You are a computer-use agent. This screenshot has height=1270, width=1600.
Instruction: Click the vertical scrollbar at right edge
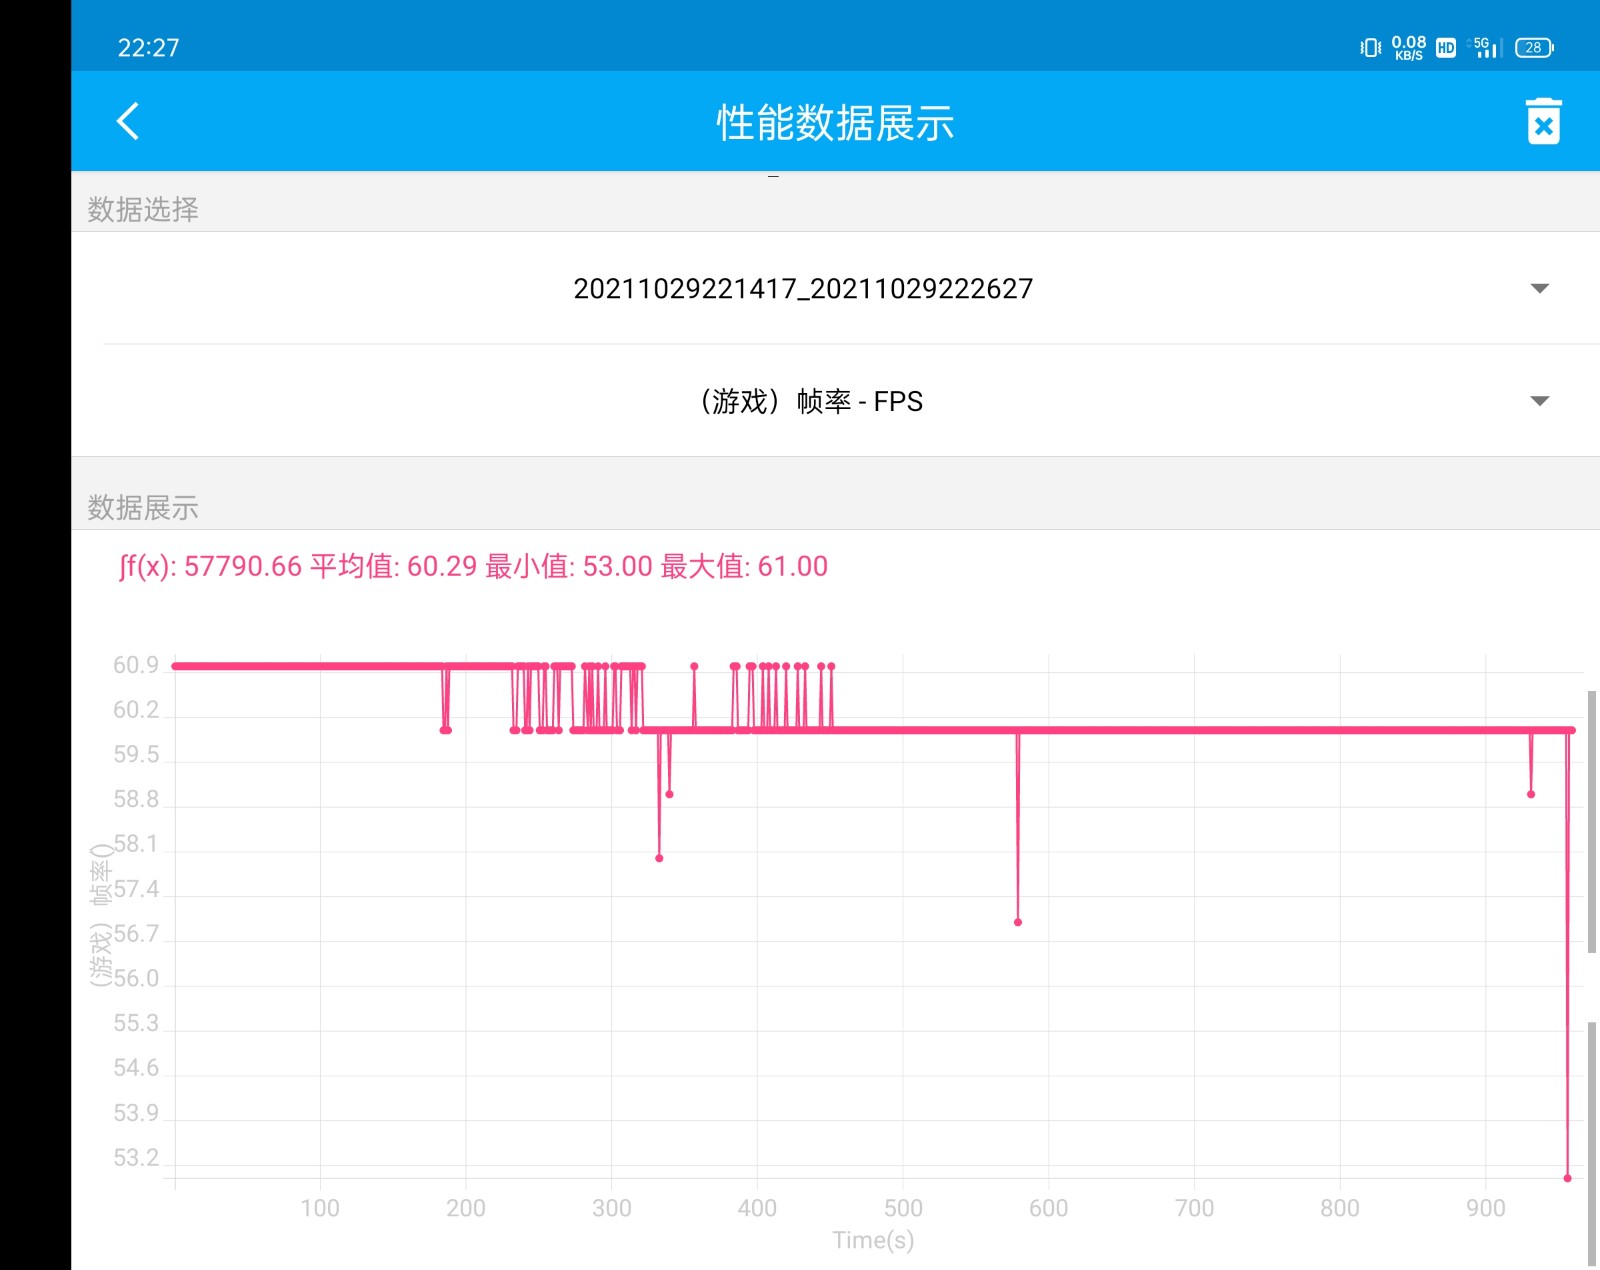pyautogui.click(x=1591, y=820)
